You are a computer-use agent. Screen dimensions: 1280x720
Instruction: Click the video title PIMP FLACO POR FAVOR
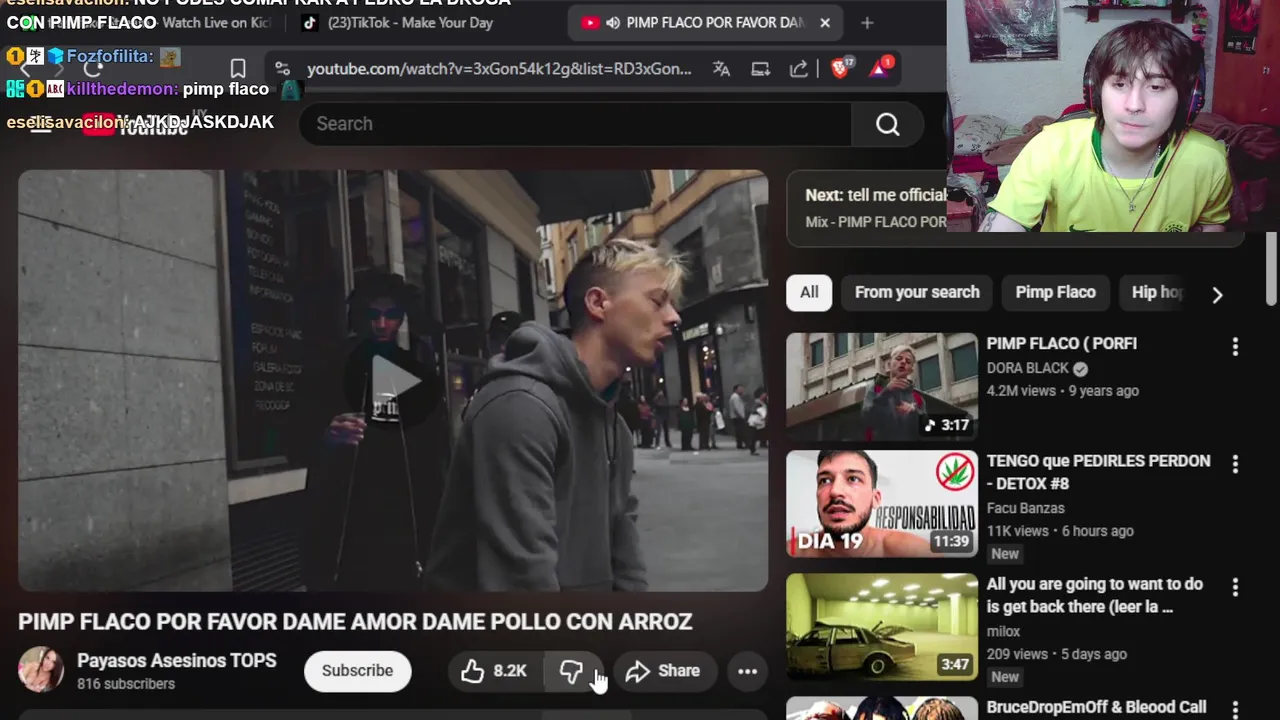click(355, 621)
